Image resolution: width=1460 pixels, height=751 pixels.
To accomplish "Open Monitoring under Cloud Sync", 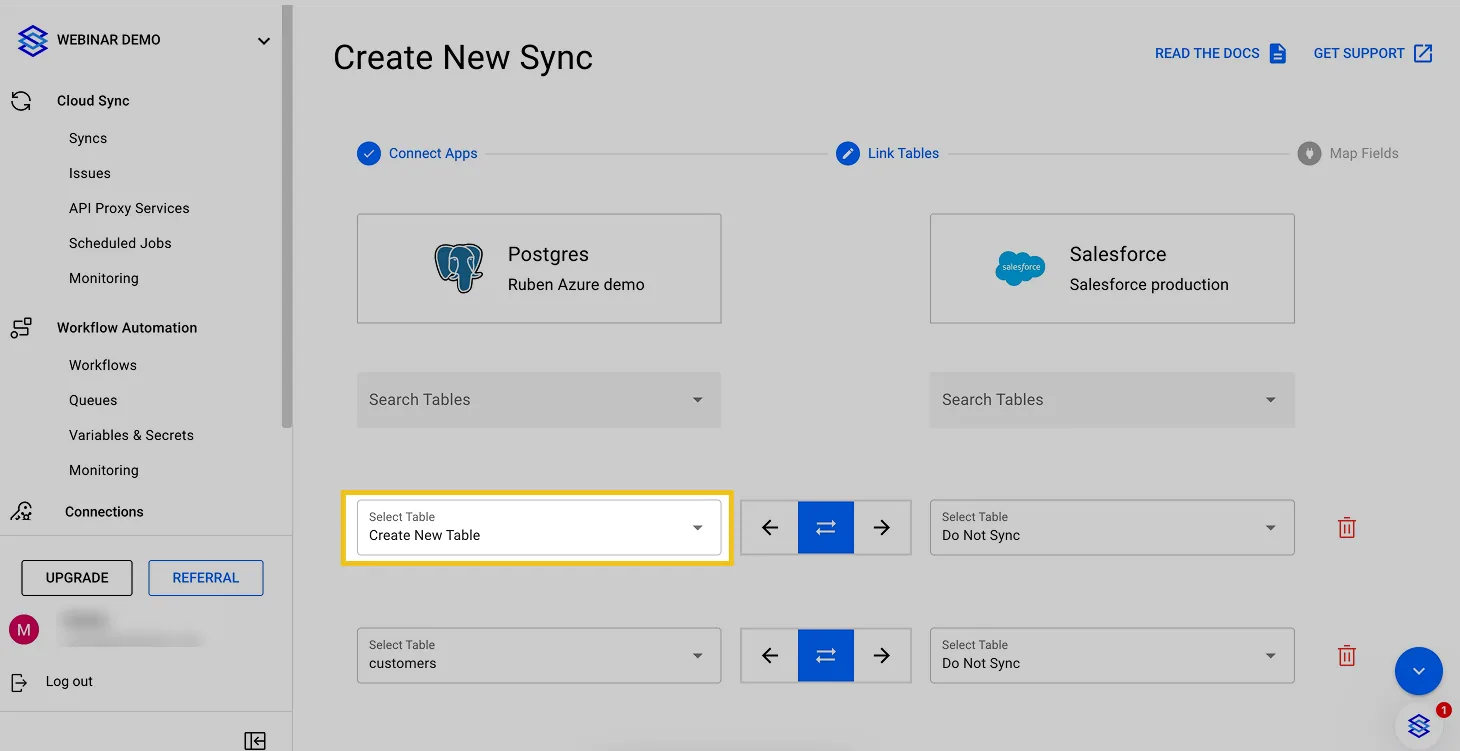I will pyautogui.click(x=104, y=279).
